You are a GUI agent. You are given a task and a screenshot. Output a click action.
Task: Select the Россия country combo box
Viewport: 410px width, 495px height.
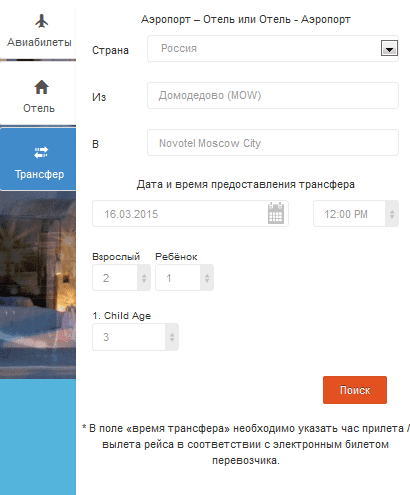coord(273,49)
